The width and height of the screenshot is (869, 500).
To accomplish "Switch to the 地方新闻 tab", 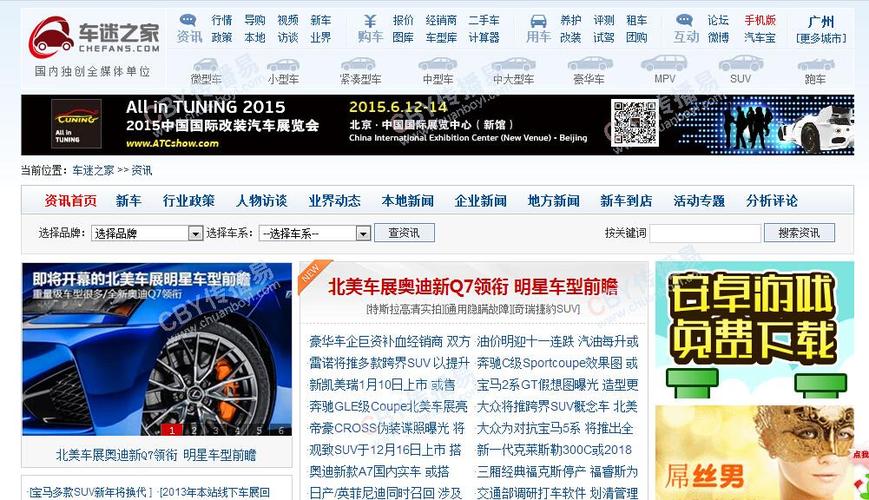I will click(554, 201).
